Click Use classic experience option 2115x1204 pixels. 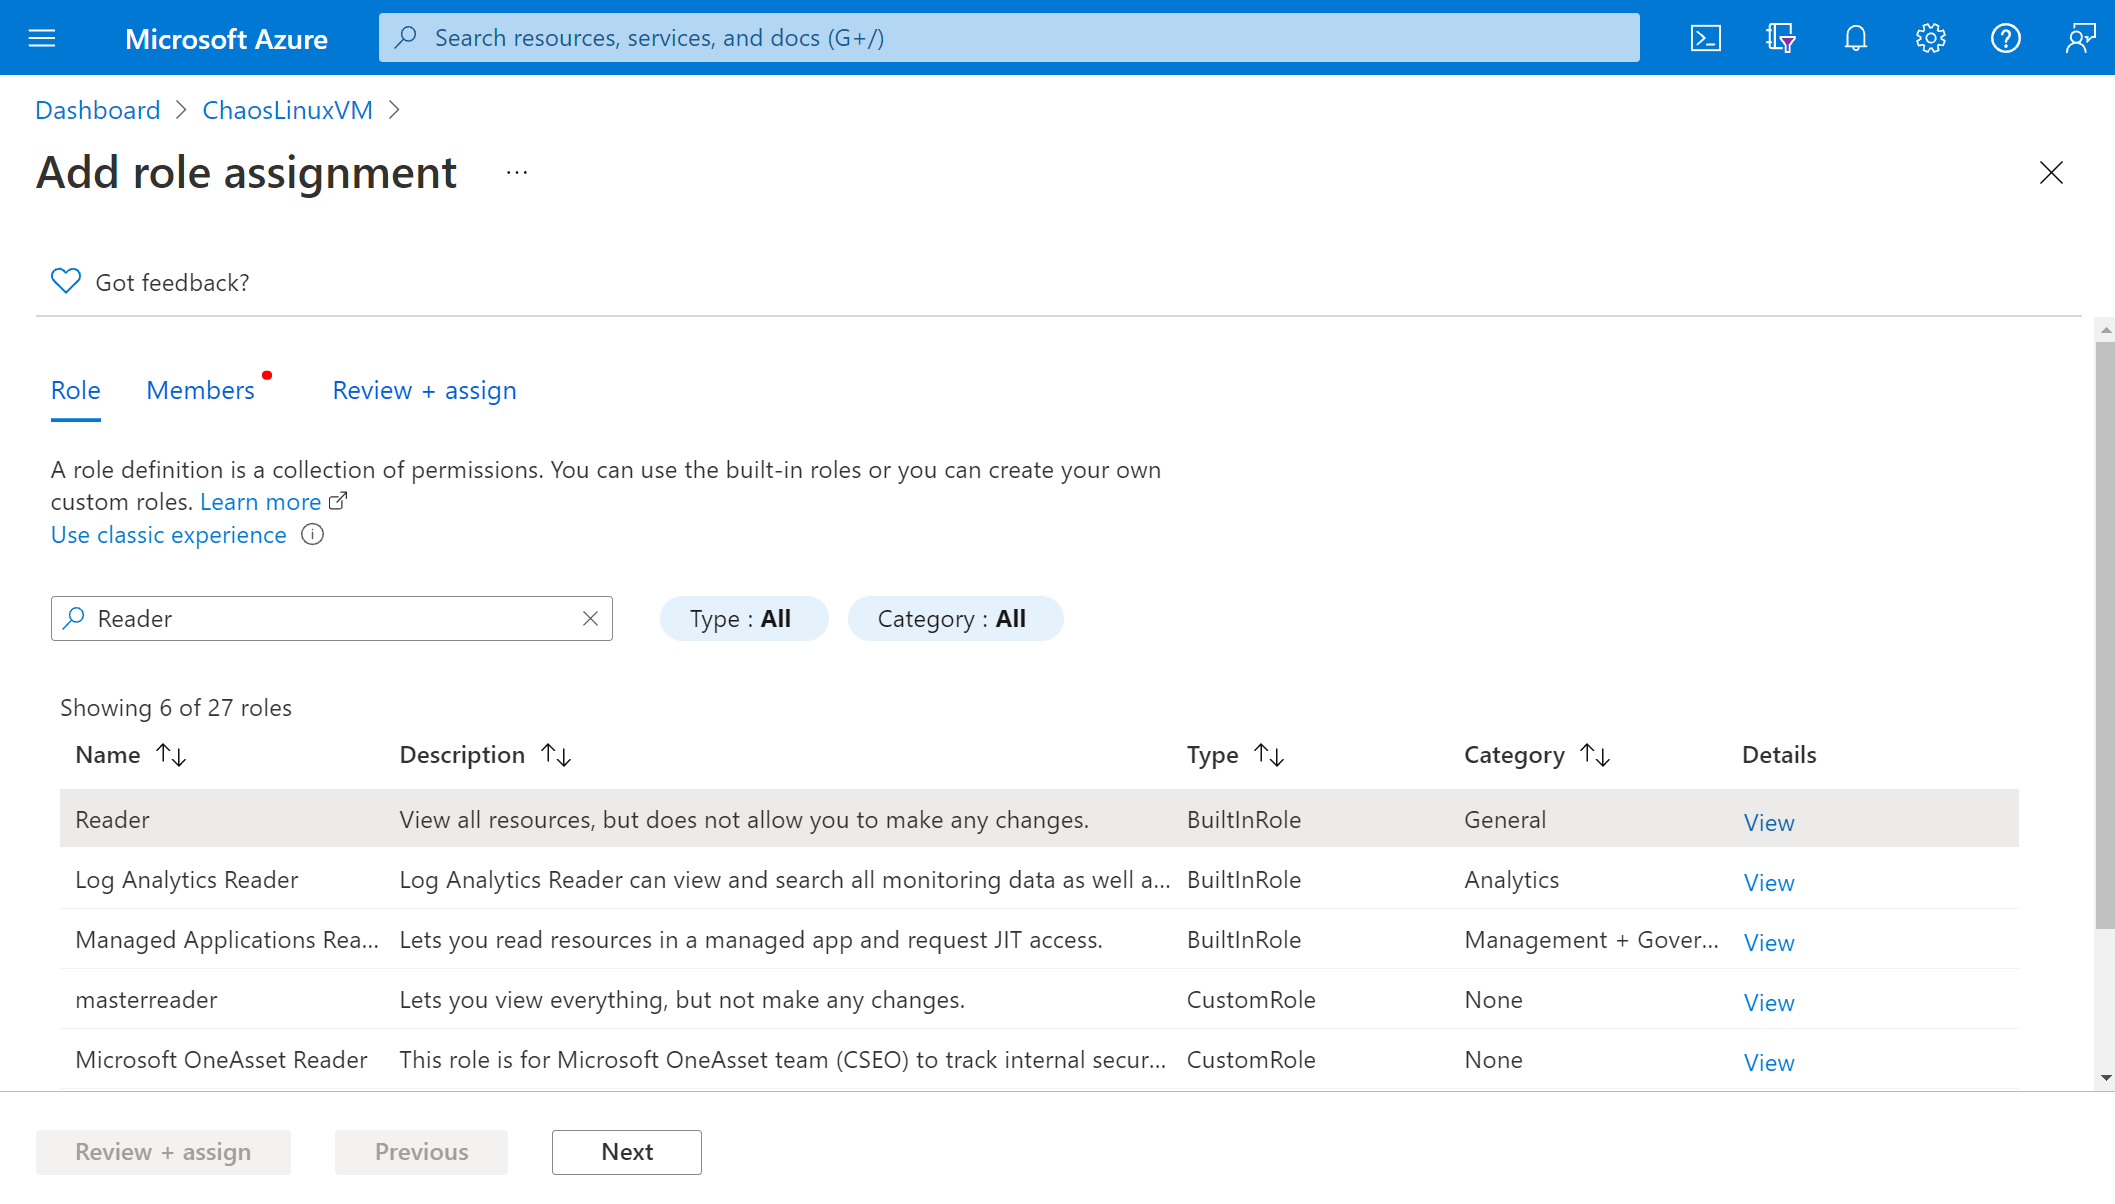[x=169, y=533]
